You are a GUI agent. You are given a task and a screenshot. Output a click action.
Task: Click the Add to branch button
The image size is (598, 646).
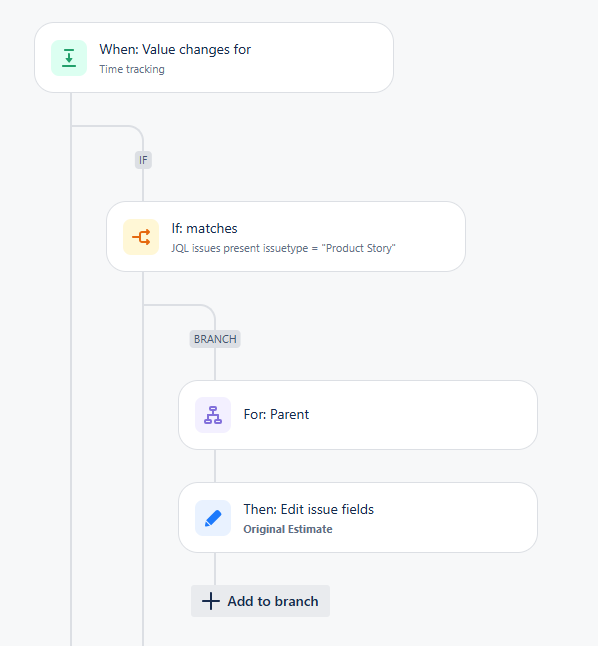[x=260, y=601]
